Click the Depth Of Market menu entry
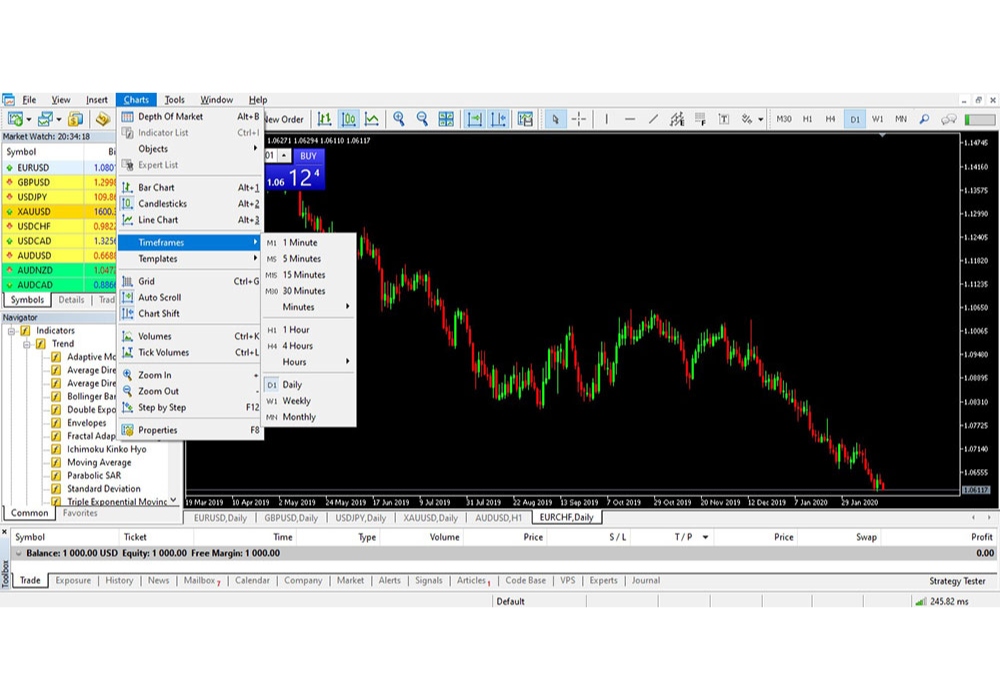 click(x=191, y=116)
